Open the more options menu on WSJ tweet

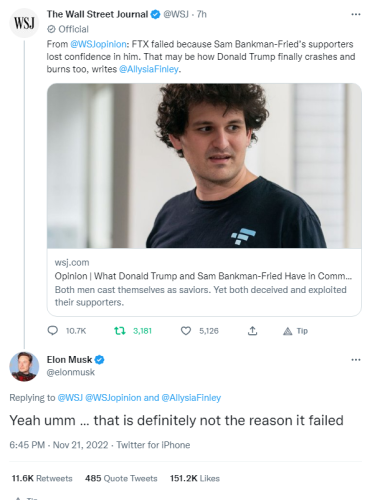356,14
